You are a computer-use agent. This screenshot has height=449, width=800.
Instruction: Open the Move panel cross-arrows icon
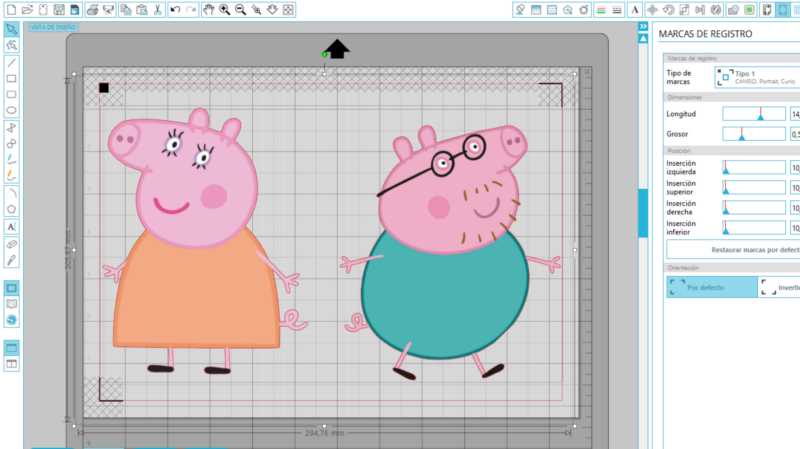(x=652, y=10)
